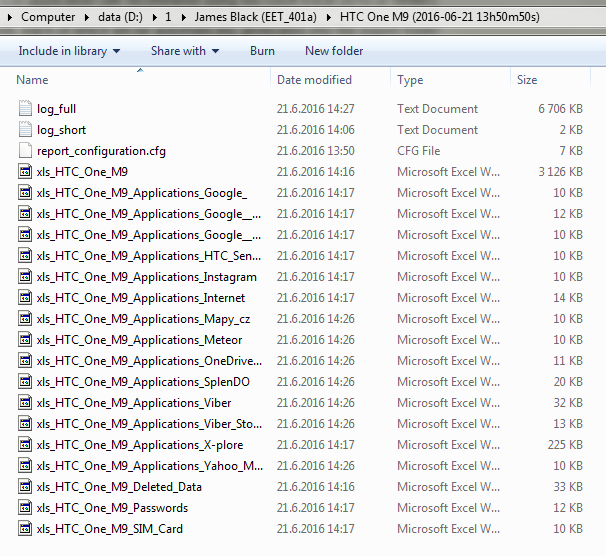Click the log_full text document icon

click(x=26, y=109)
